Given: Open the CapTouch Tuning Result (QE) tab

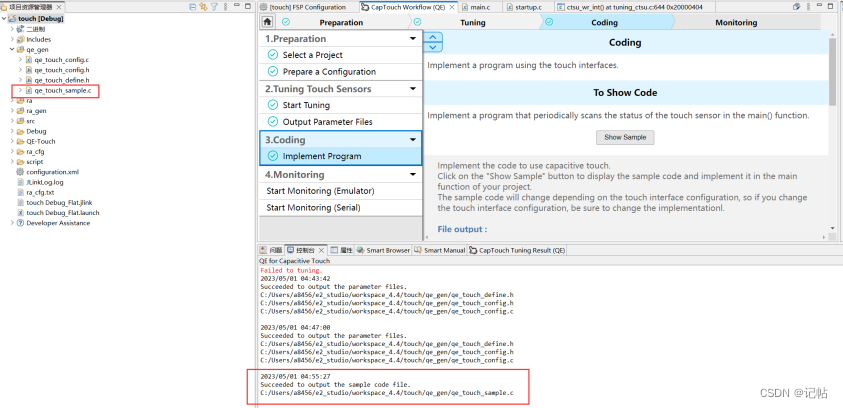Looking at the screenshot, I should [517, 250].
